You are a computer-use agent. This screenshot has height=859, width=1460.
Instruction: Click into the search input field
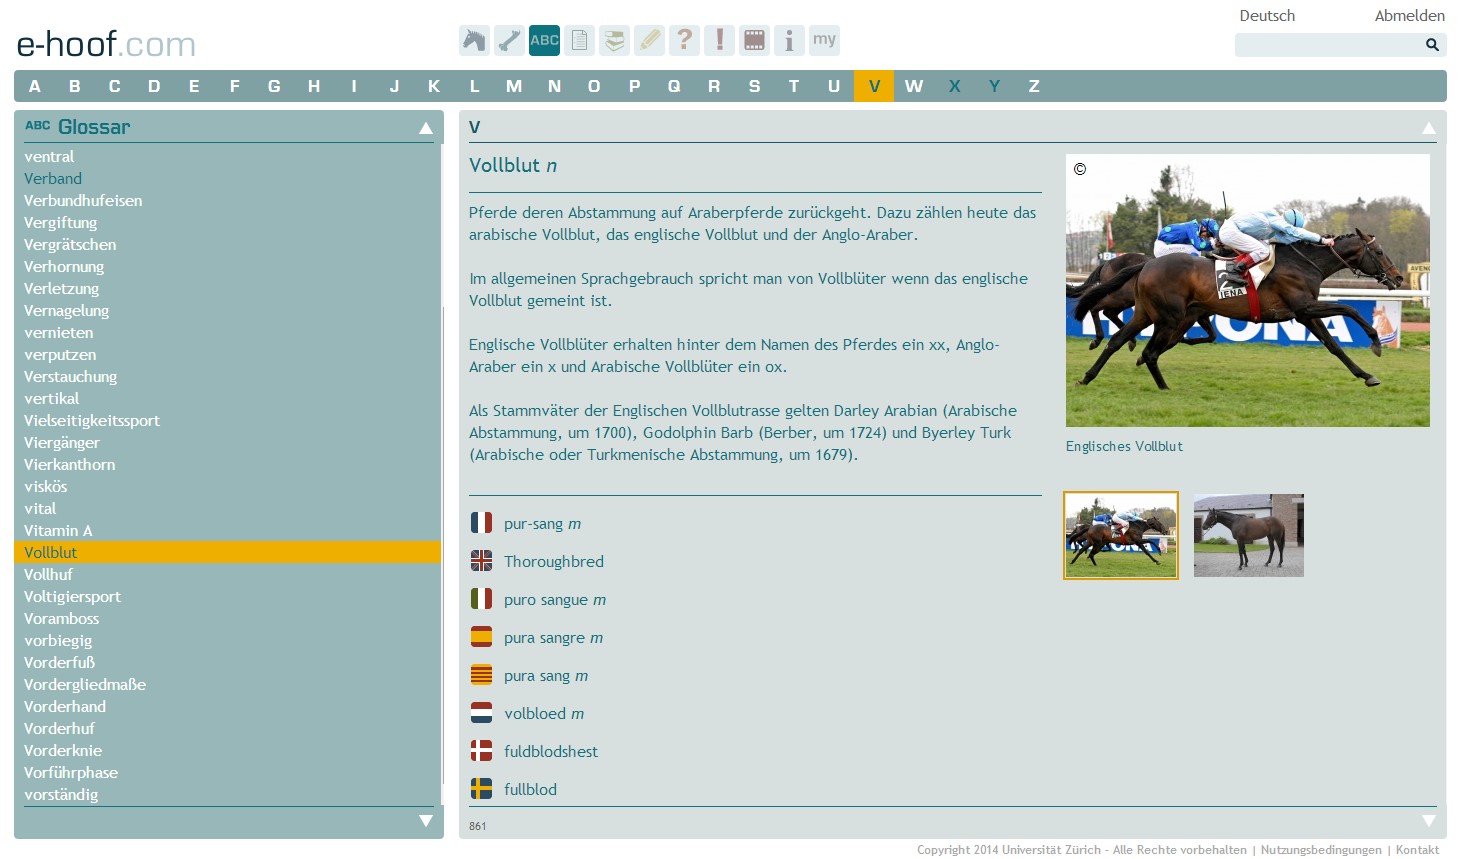tap(1327, 45)
